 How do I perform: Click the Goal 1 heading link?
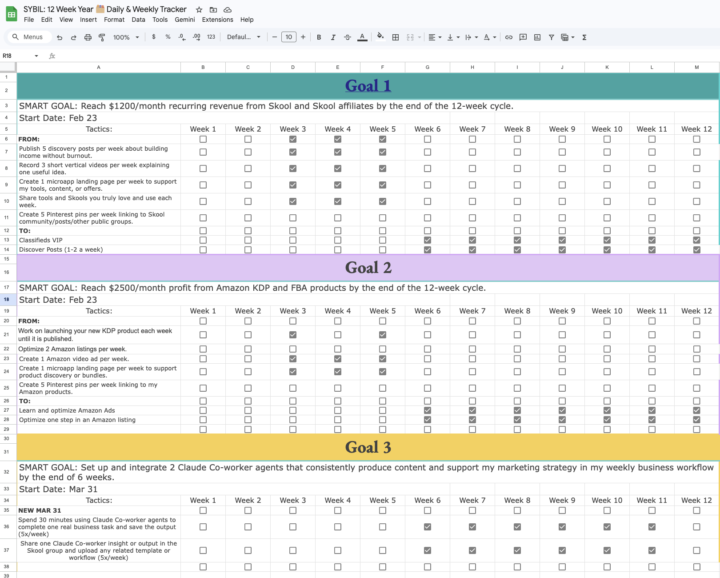pyautogui.click(x=368, y=86)
